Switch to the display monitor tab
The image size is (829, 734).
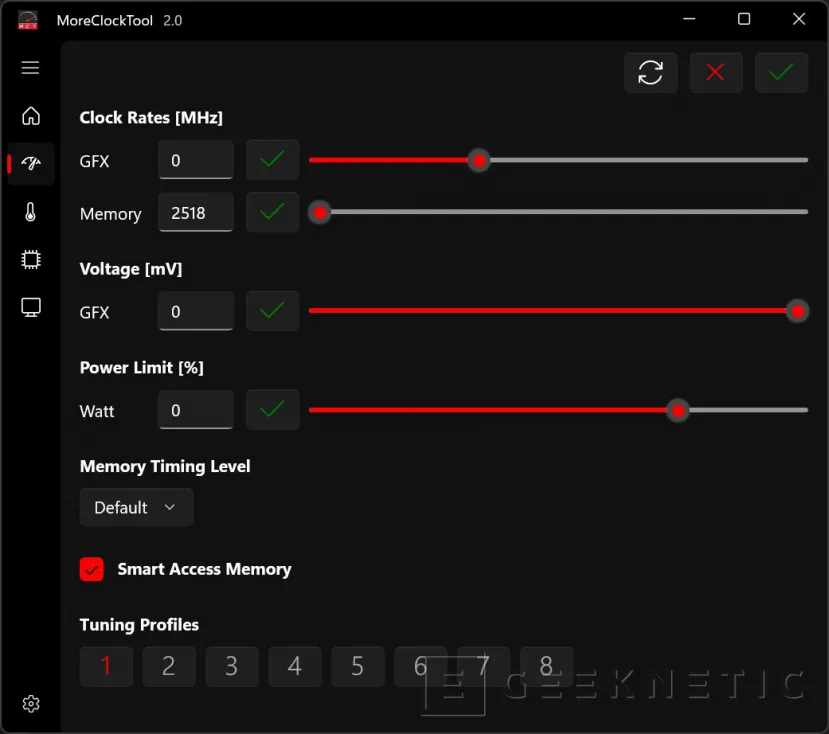click(x=30, y=307)
